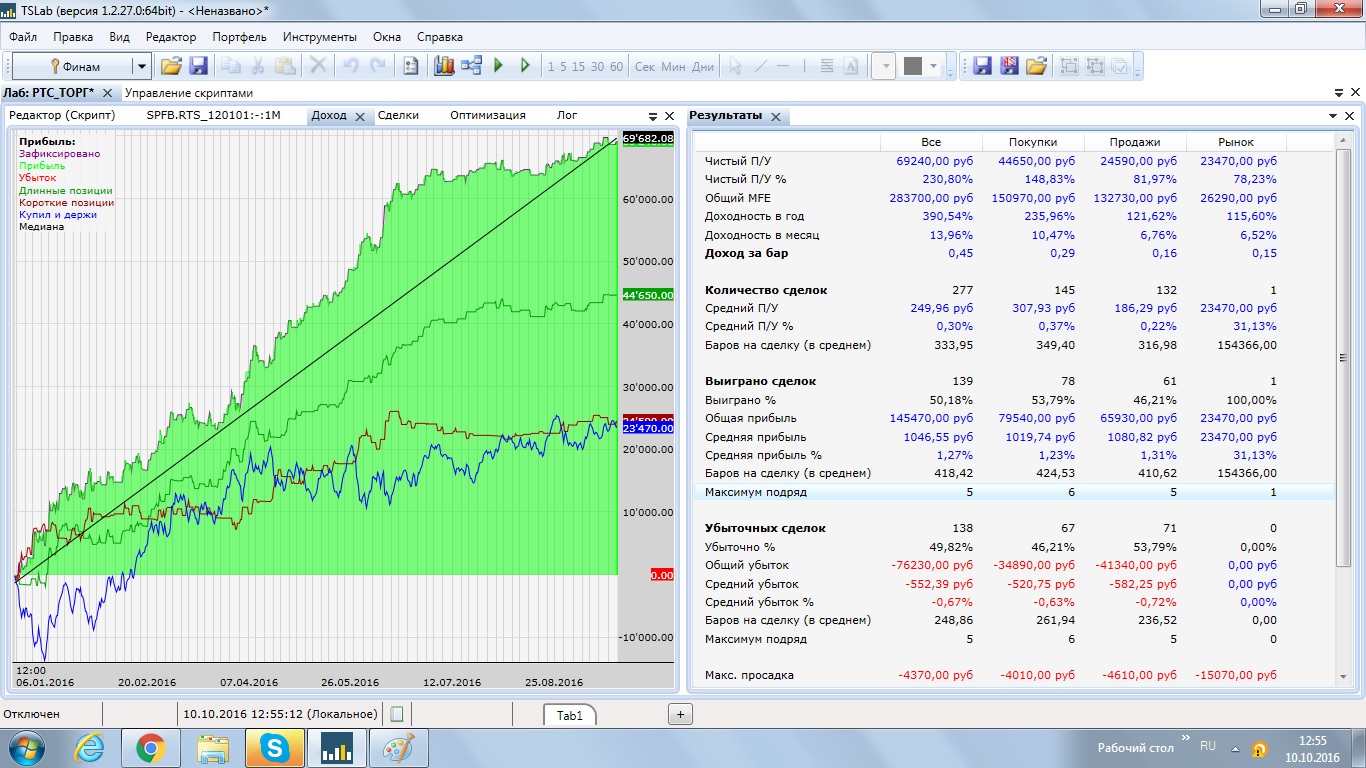Open Skype from the Windows taskbar
Image resolution: width=1366 pixels, height=768 pixels.
pos(273,748)
